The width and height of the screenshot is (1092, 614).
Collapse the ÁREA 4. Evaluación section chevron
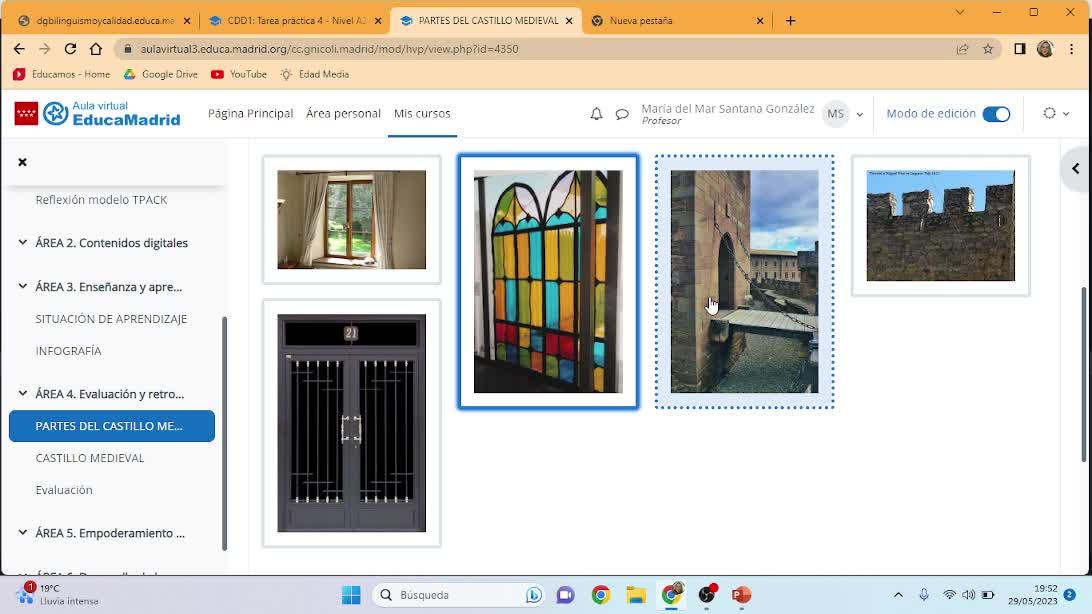click(22, 393)
